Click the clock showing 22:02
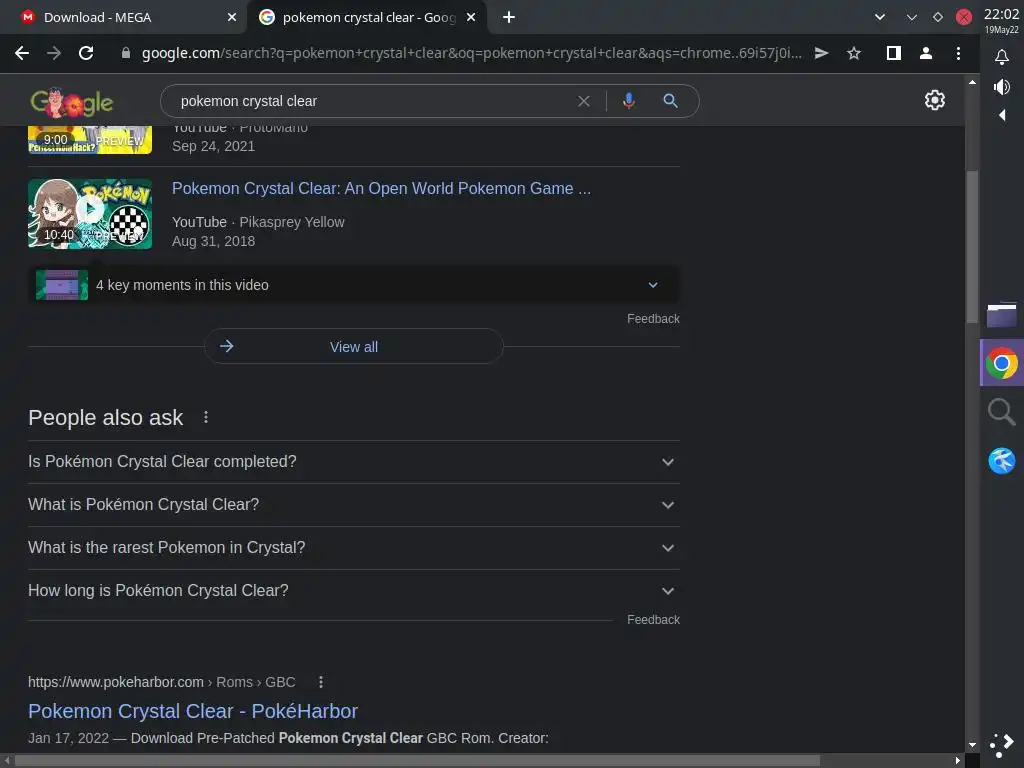The image size is (1024, 768). [x=1001, y=14]
